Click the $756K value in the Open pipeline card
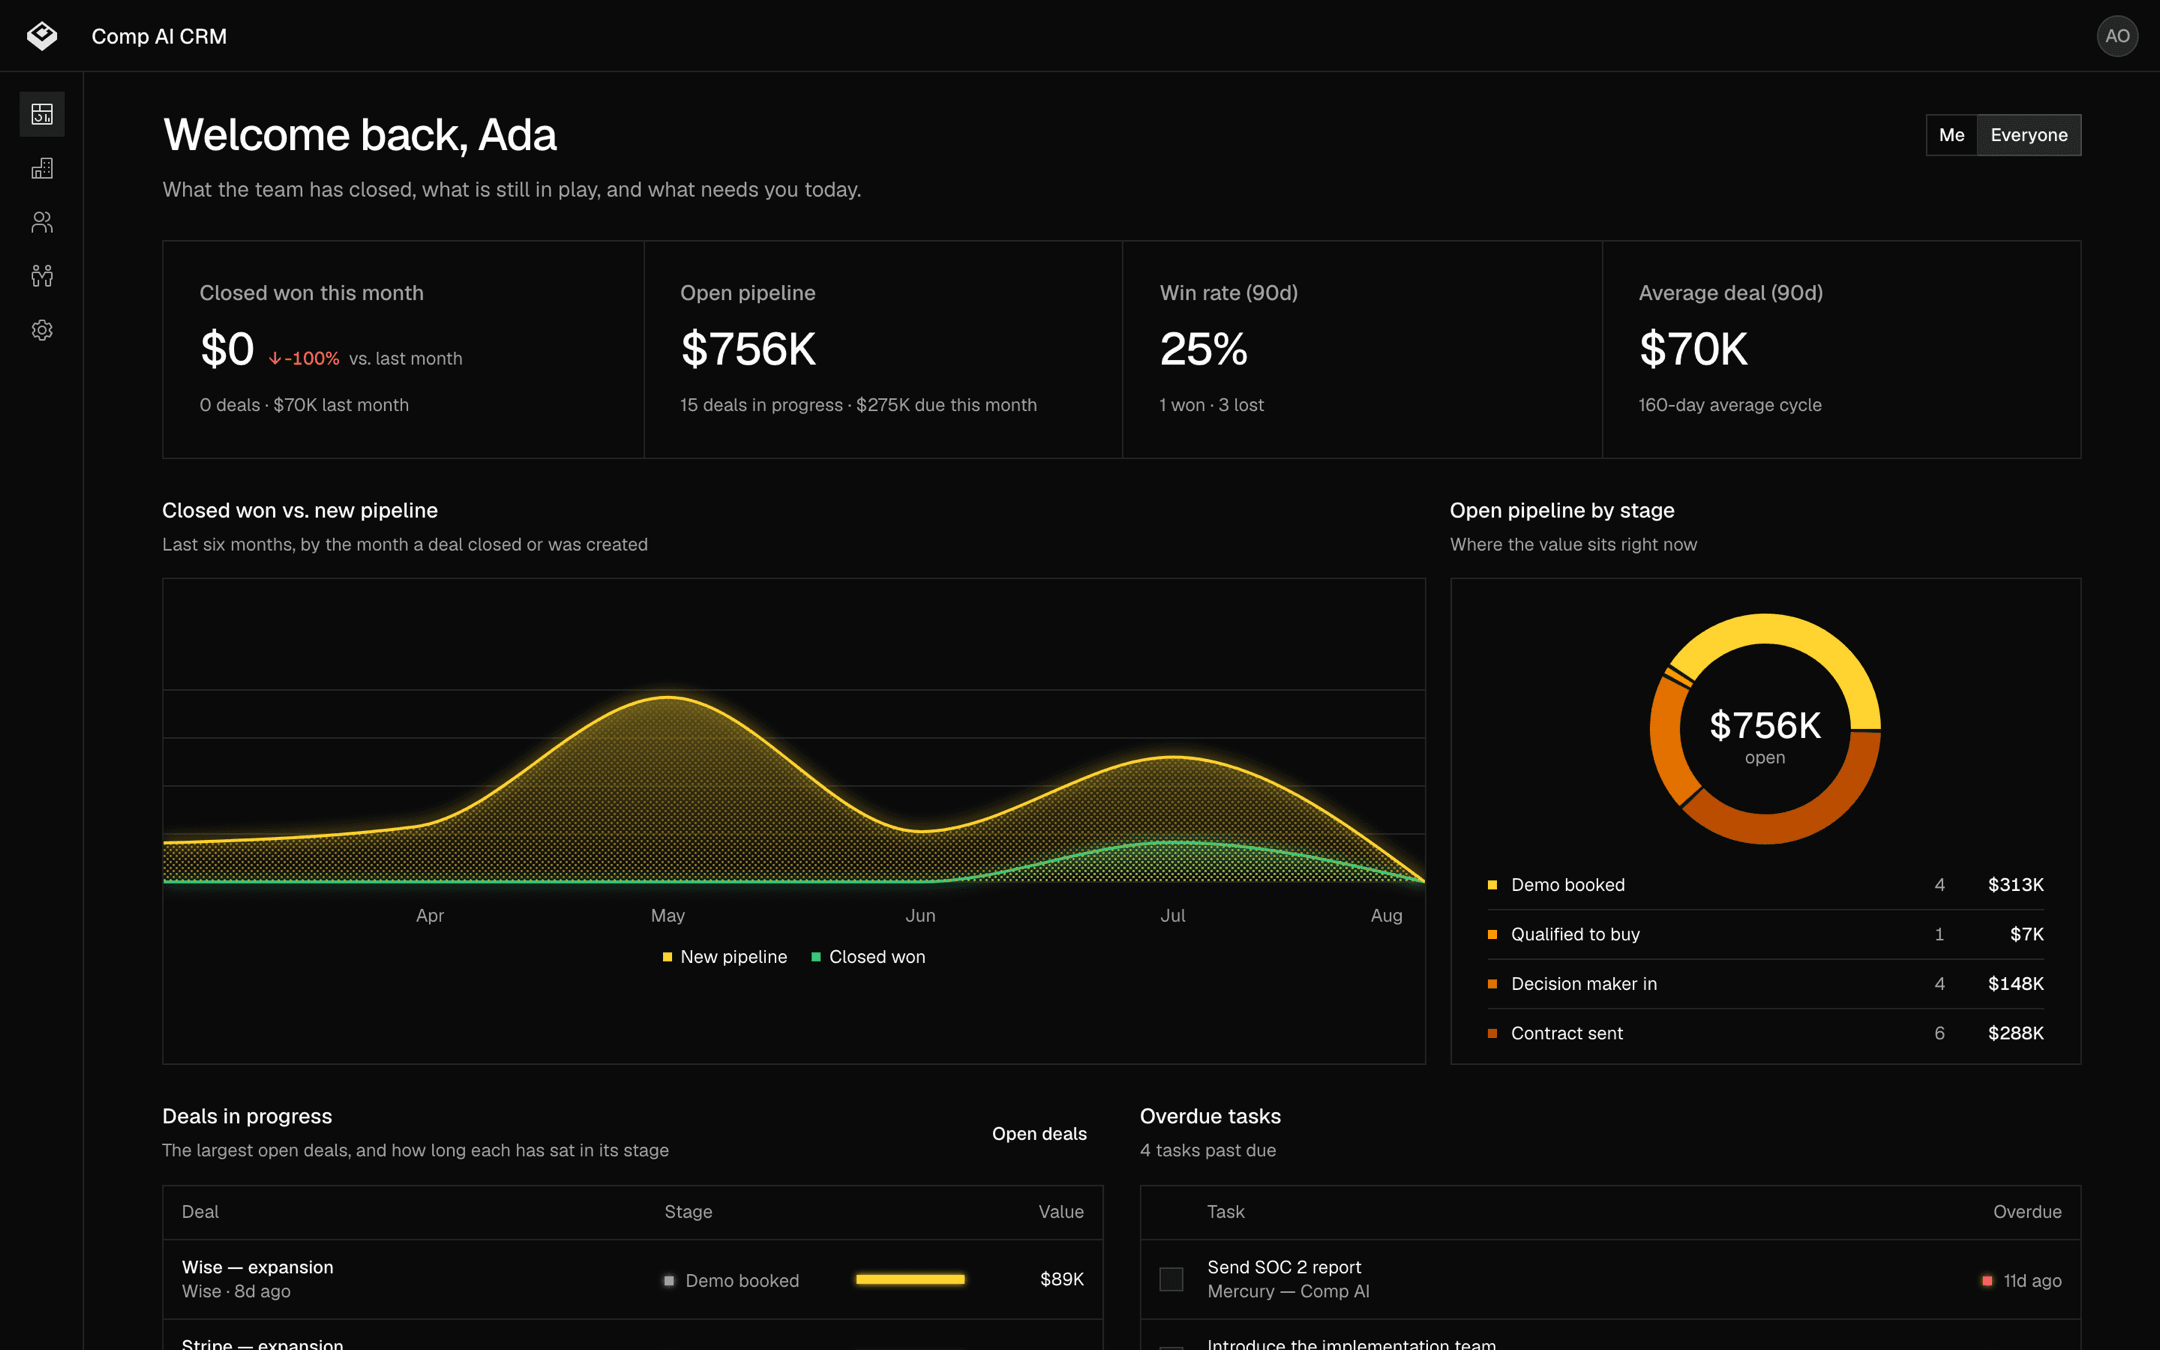2160x1350 pixels. pyautogui.click(x=748, y=349)
